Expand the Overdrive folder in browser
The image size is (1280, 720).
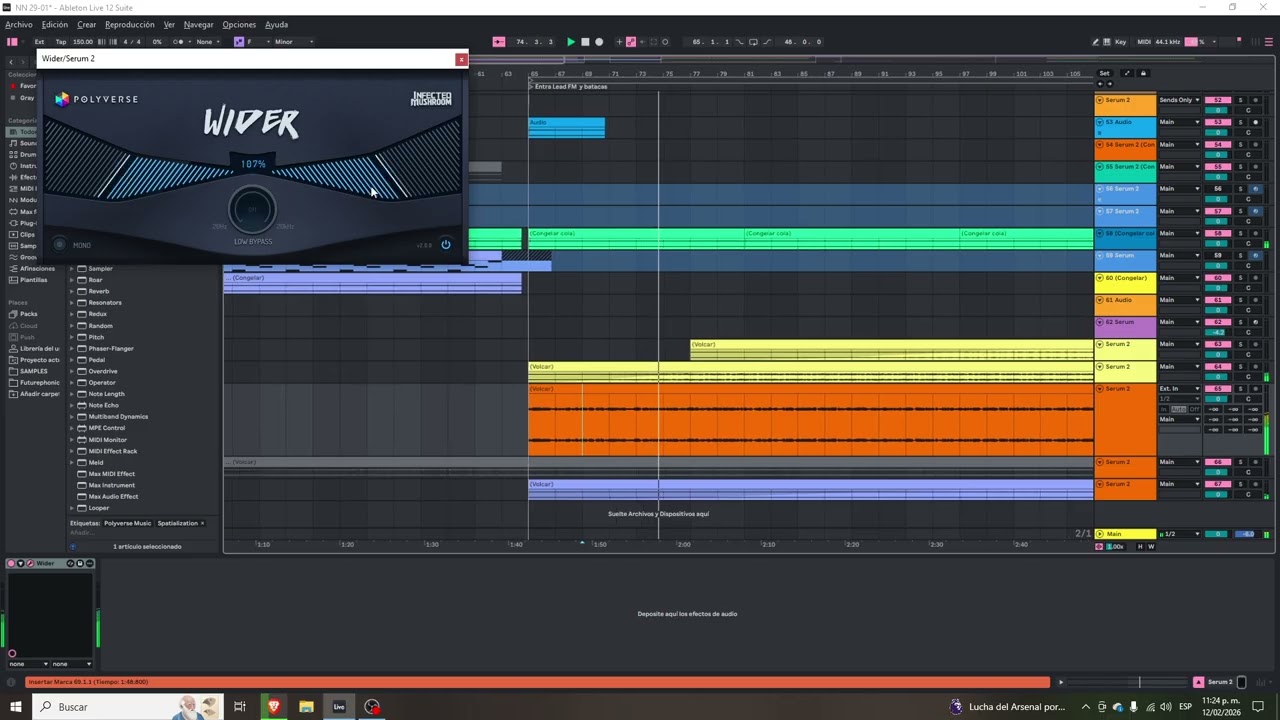click(x=72, y=371)
